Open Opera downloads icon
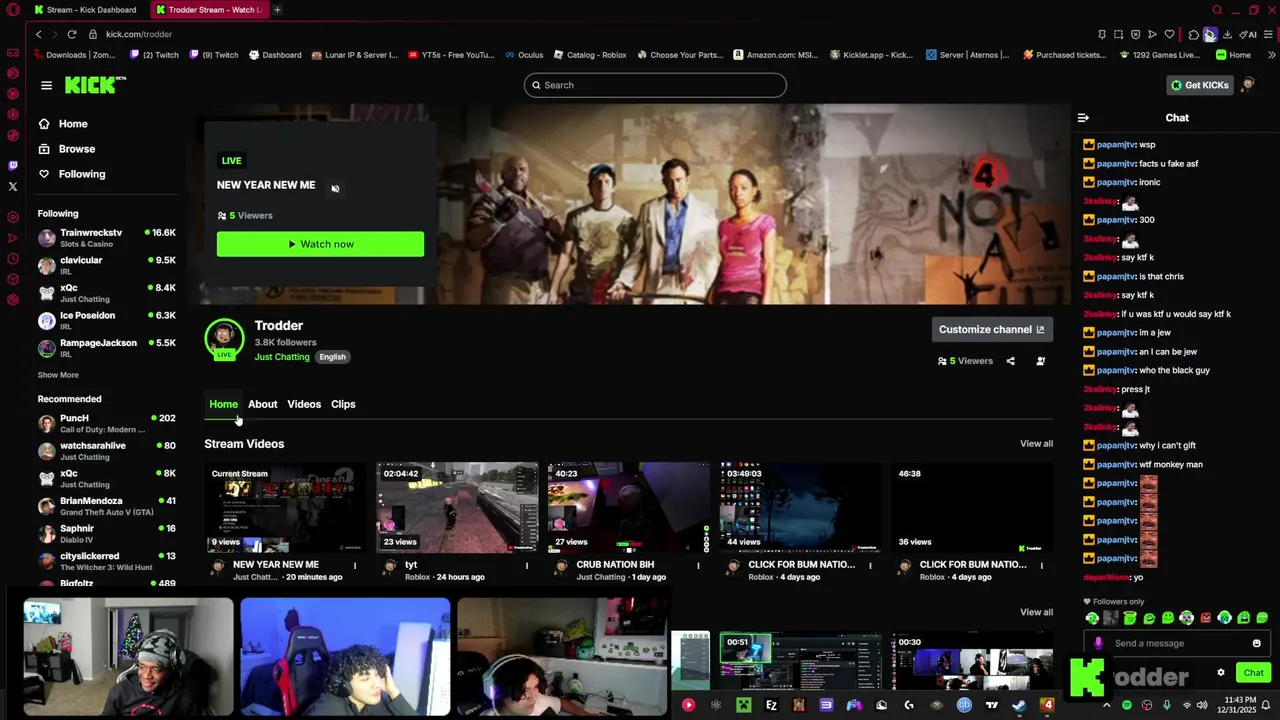This screenshot has height=720, width=1280. [1227, 34]
